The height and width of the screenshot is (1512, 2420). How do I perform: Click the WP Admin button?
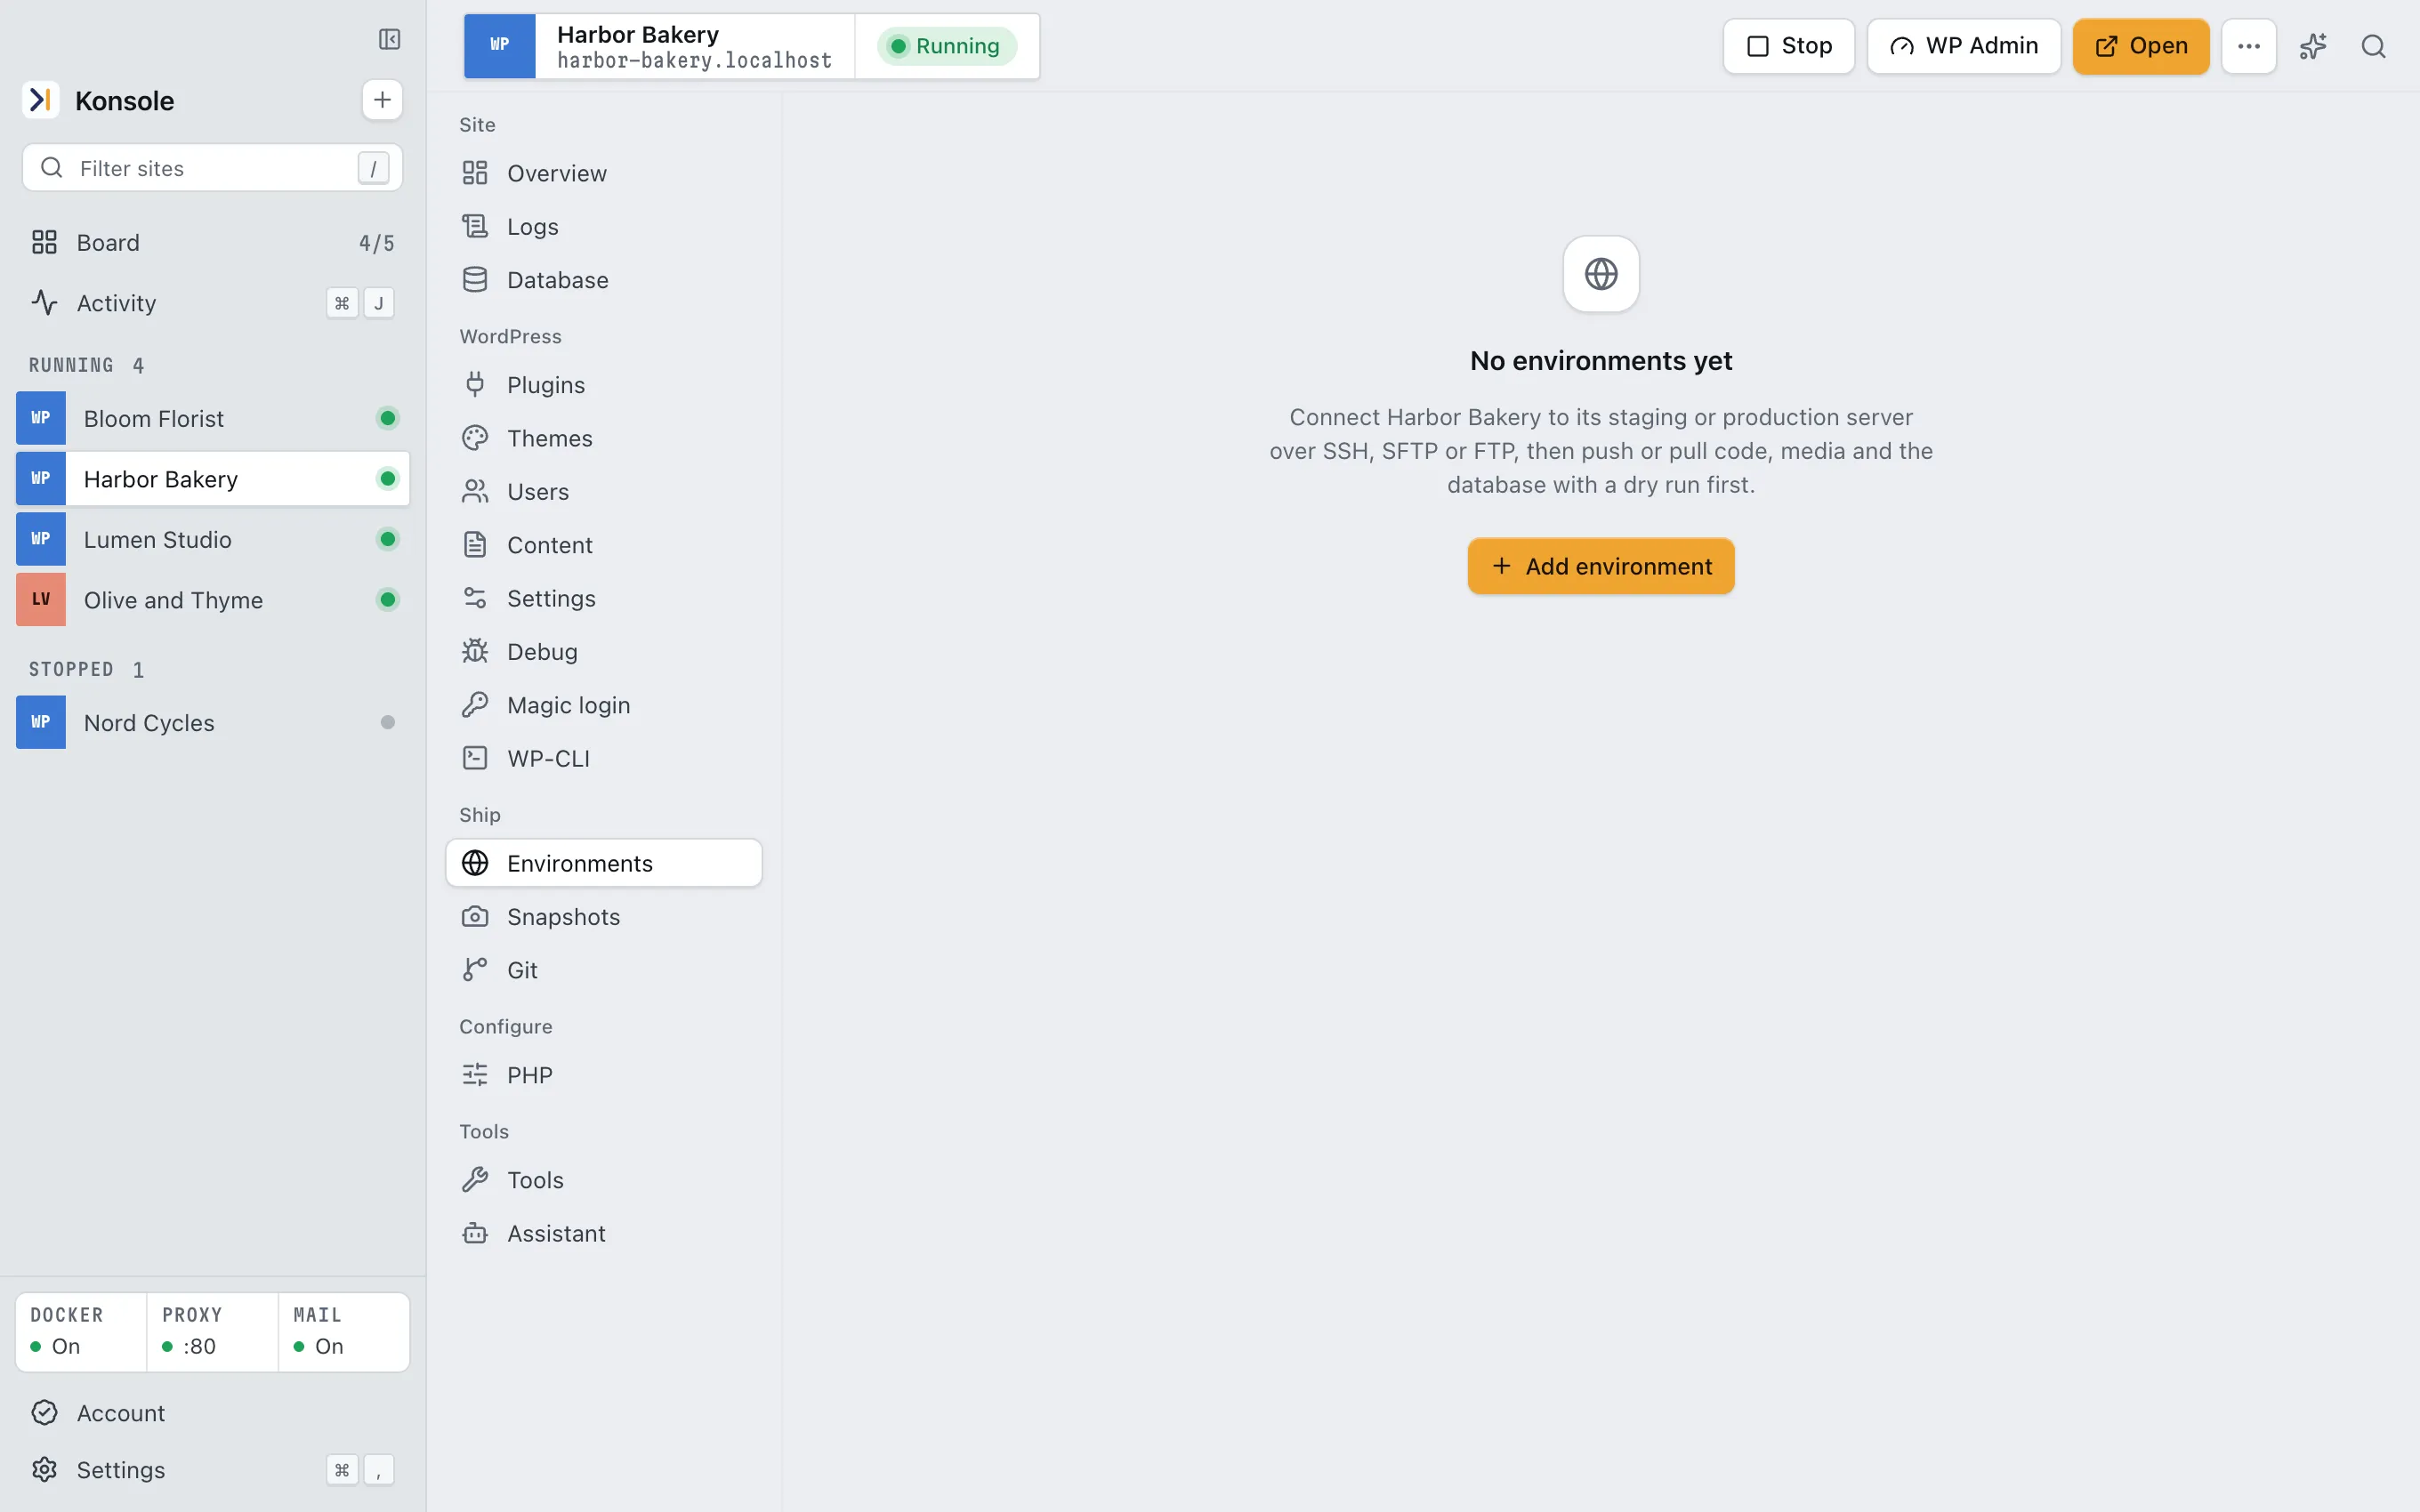1963,46
